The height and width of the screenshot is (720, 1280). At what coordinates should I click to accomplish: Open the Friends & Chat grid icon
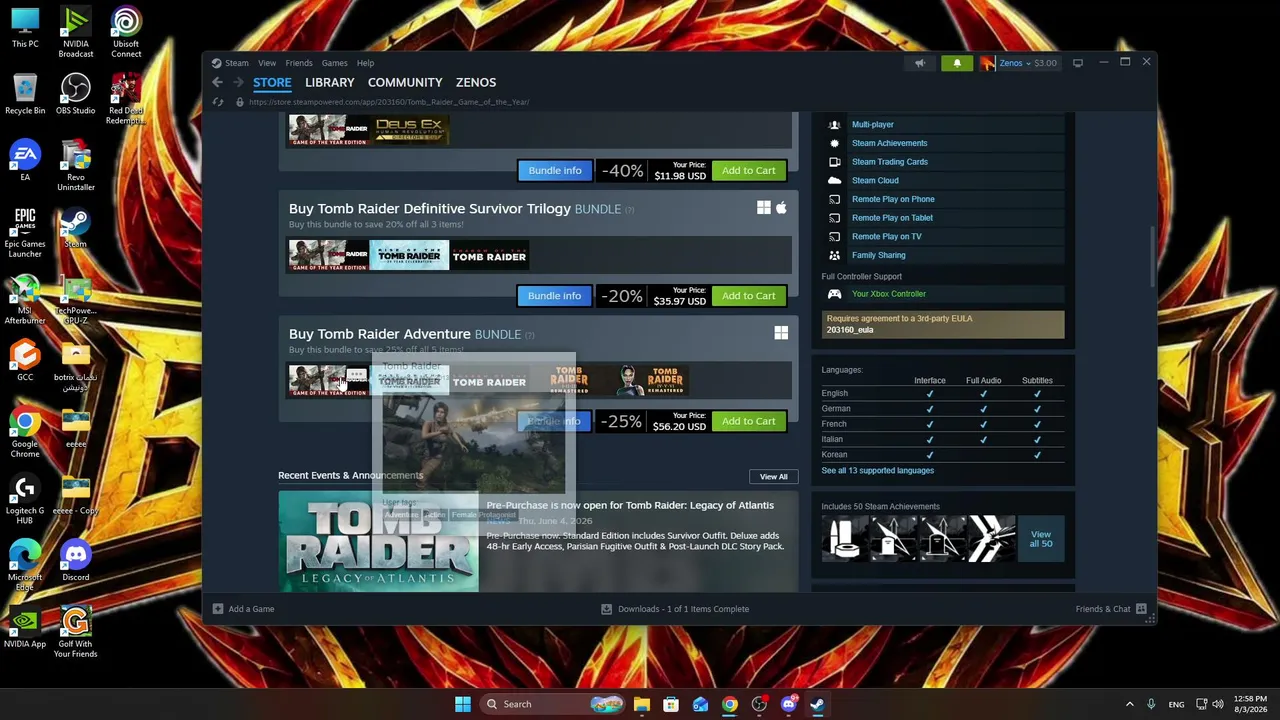(x=1141, y=609)
